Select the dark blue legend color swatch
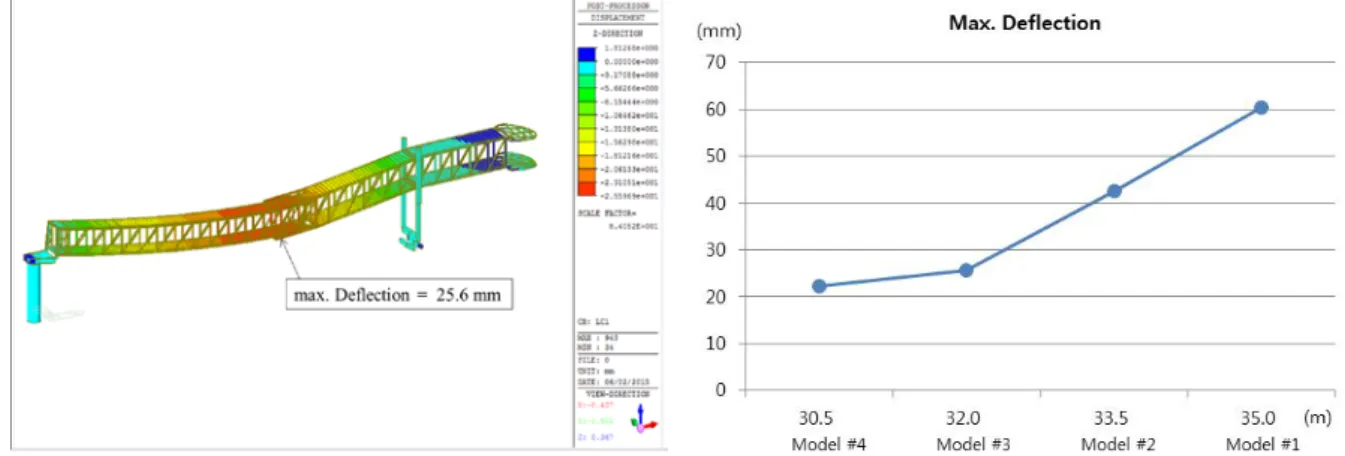1345x456 pixels. pyautogui.click(x=586, y=54)
